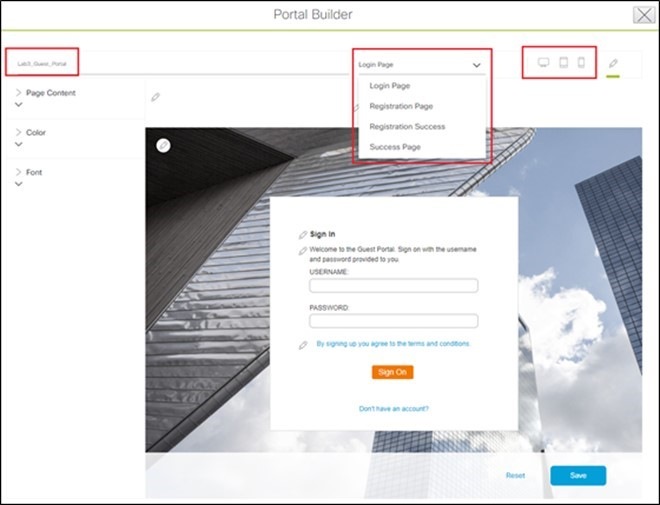Click the circular pencil icon on background image

click(163, 146)
